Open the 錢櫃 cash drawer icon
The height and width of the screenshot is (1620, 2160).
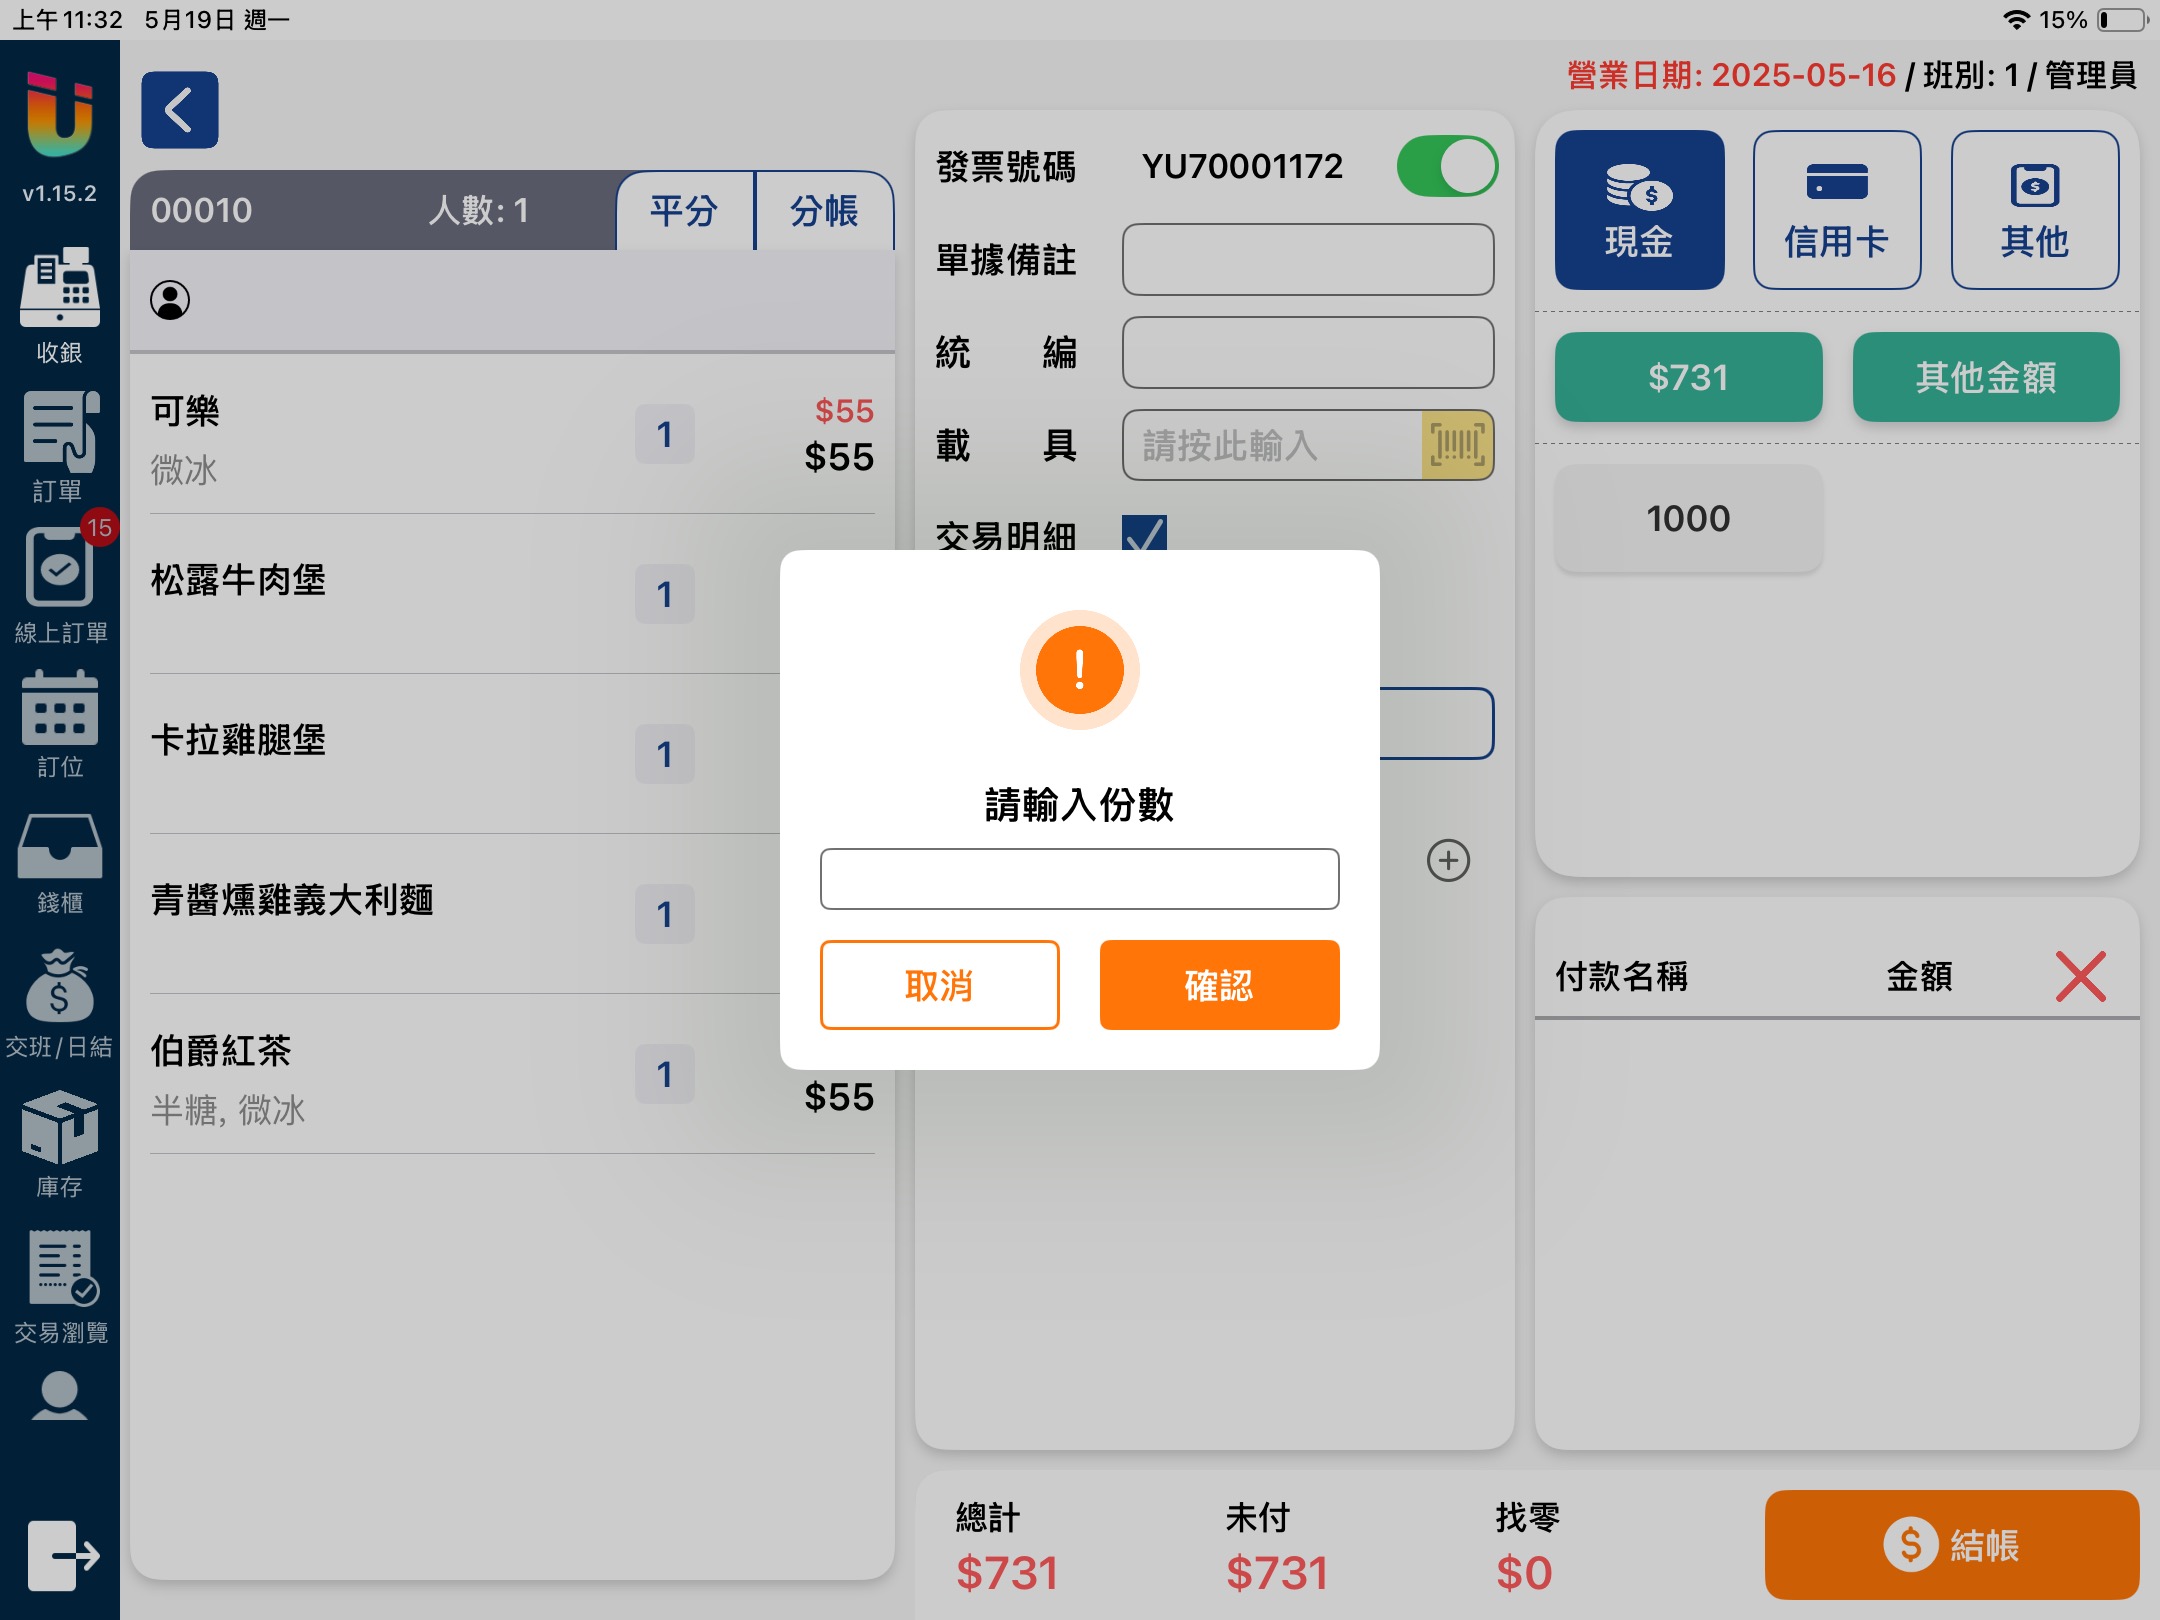click(x=60, y=848)
